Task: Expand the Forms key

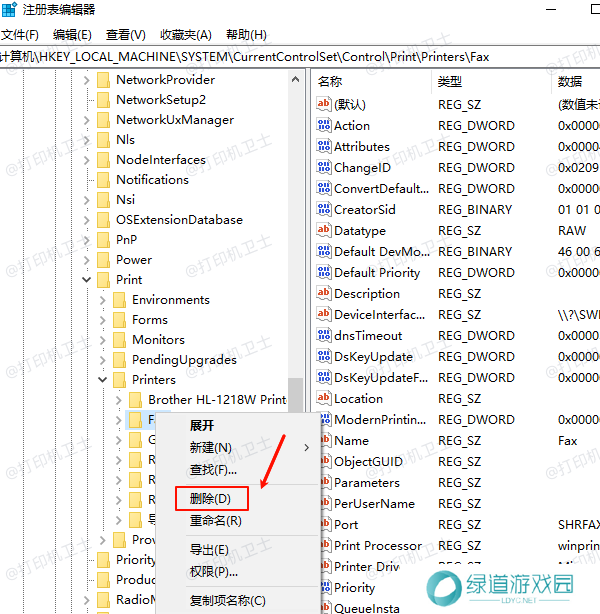Action: [x=103, y=320]
